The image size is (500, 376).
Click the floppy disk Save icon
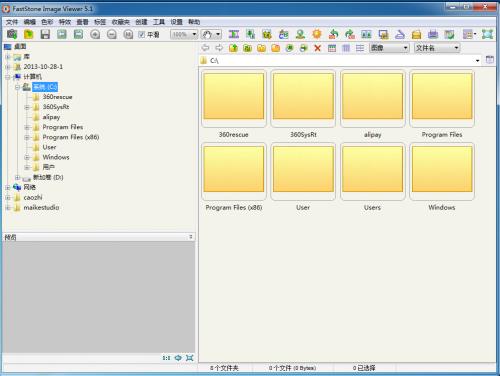coord(45,34)
